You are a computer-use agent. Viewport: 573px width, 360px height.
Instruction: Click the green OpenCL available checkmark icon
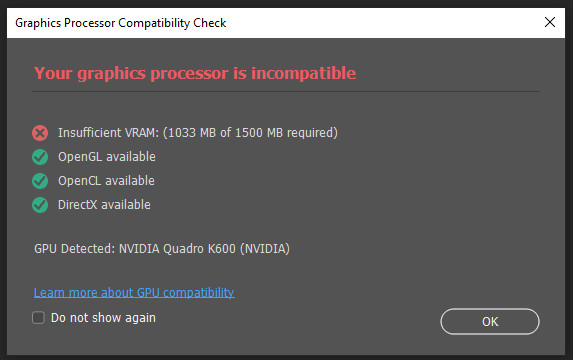tap(40, 181)
